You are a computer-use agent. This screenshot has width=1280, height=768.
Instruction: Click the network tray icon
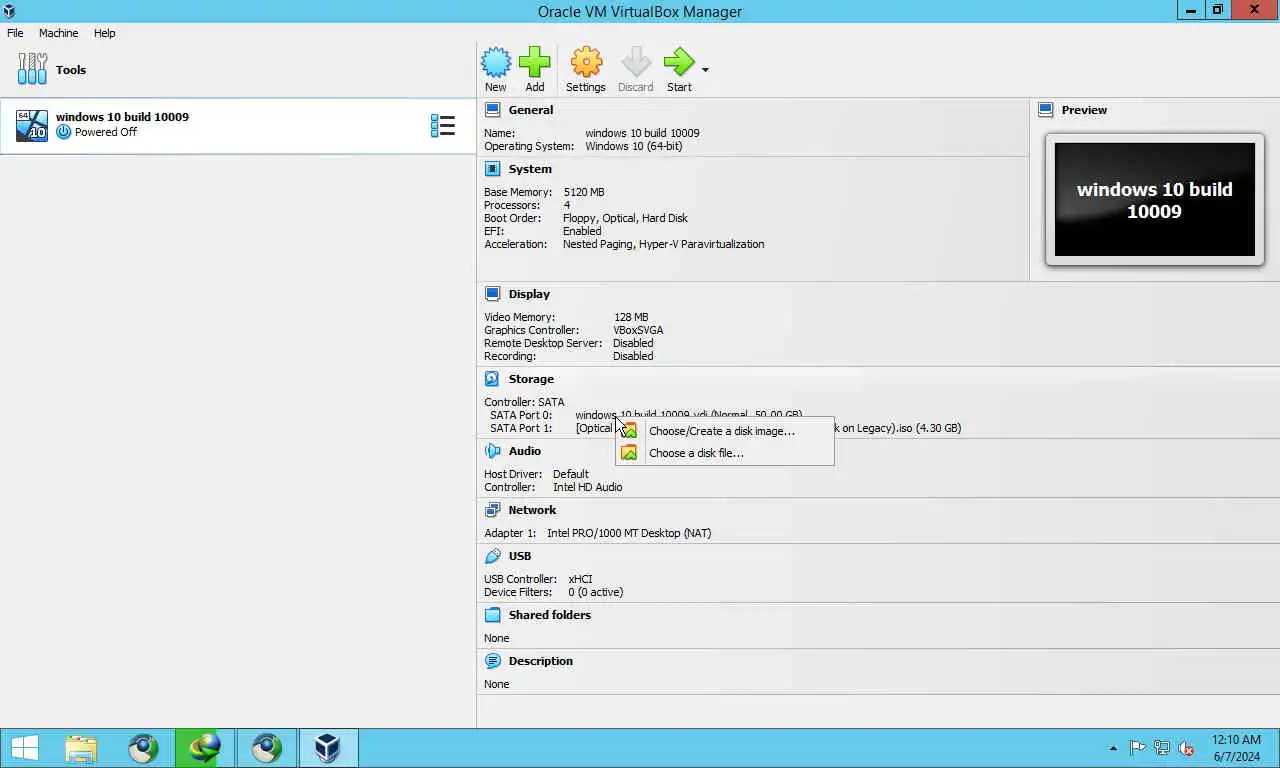pos(1162,748)
